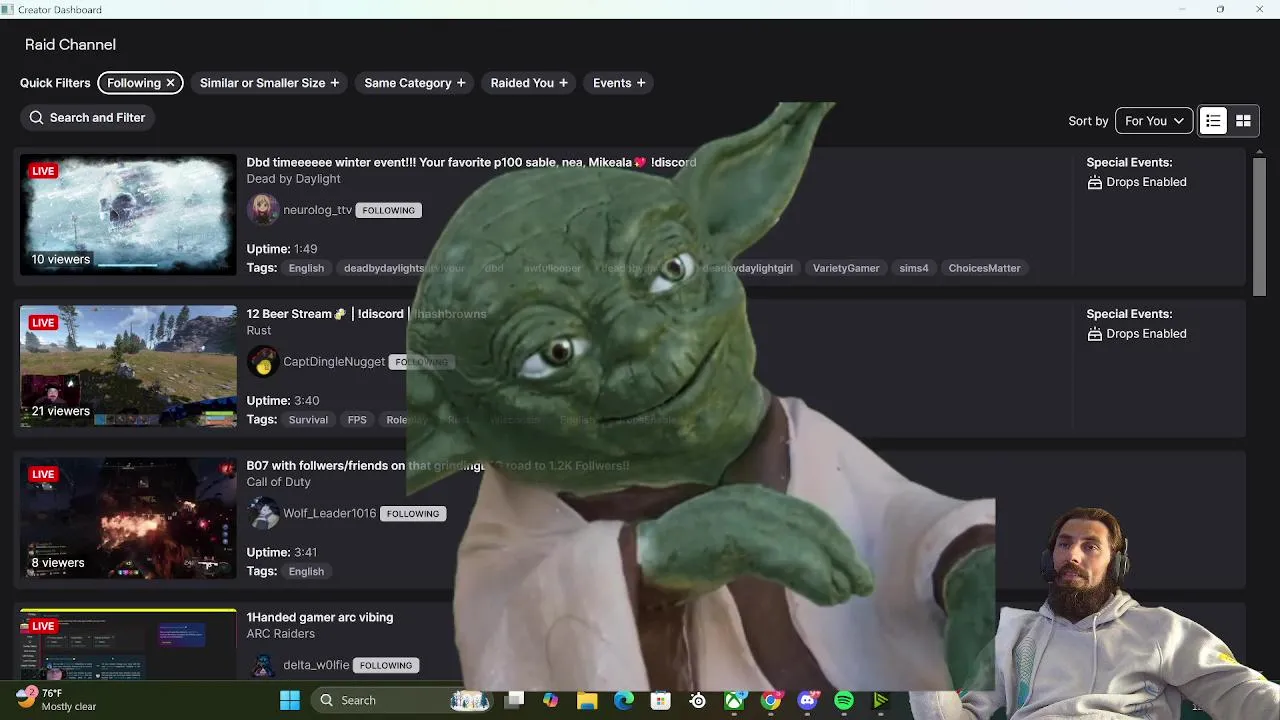Screen dimensions: 1280x720
Task: Open the Sort by For You dropdown
Action: pyautogui.click(x=1154, y=121)
